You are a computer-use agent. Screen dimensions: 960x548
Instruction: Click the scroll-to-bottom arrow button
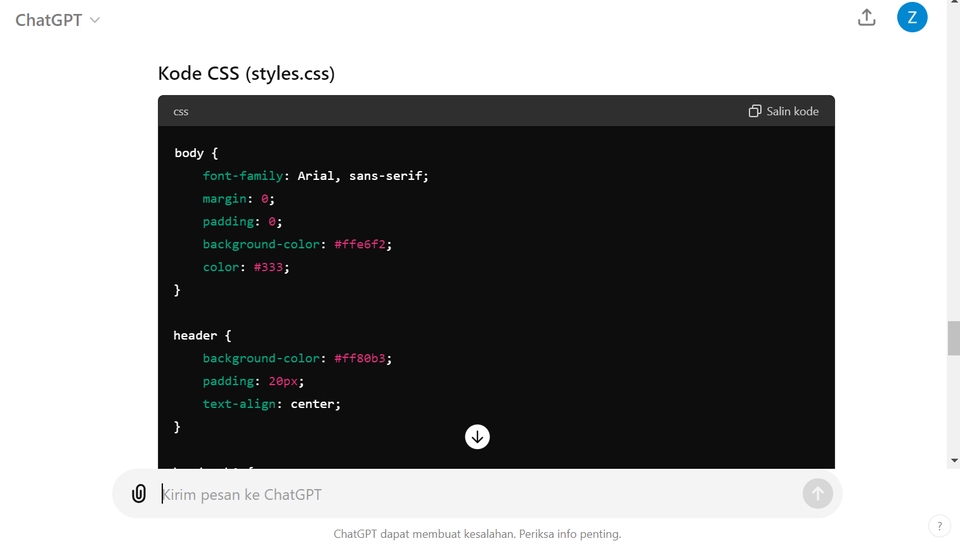(x=477, y=437)
